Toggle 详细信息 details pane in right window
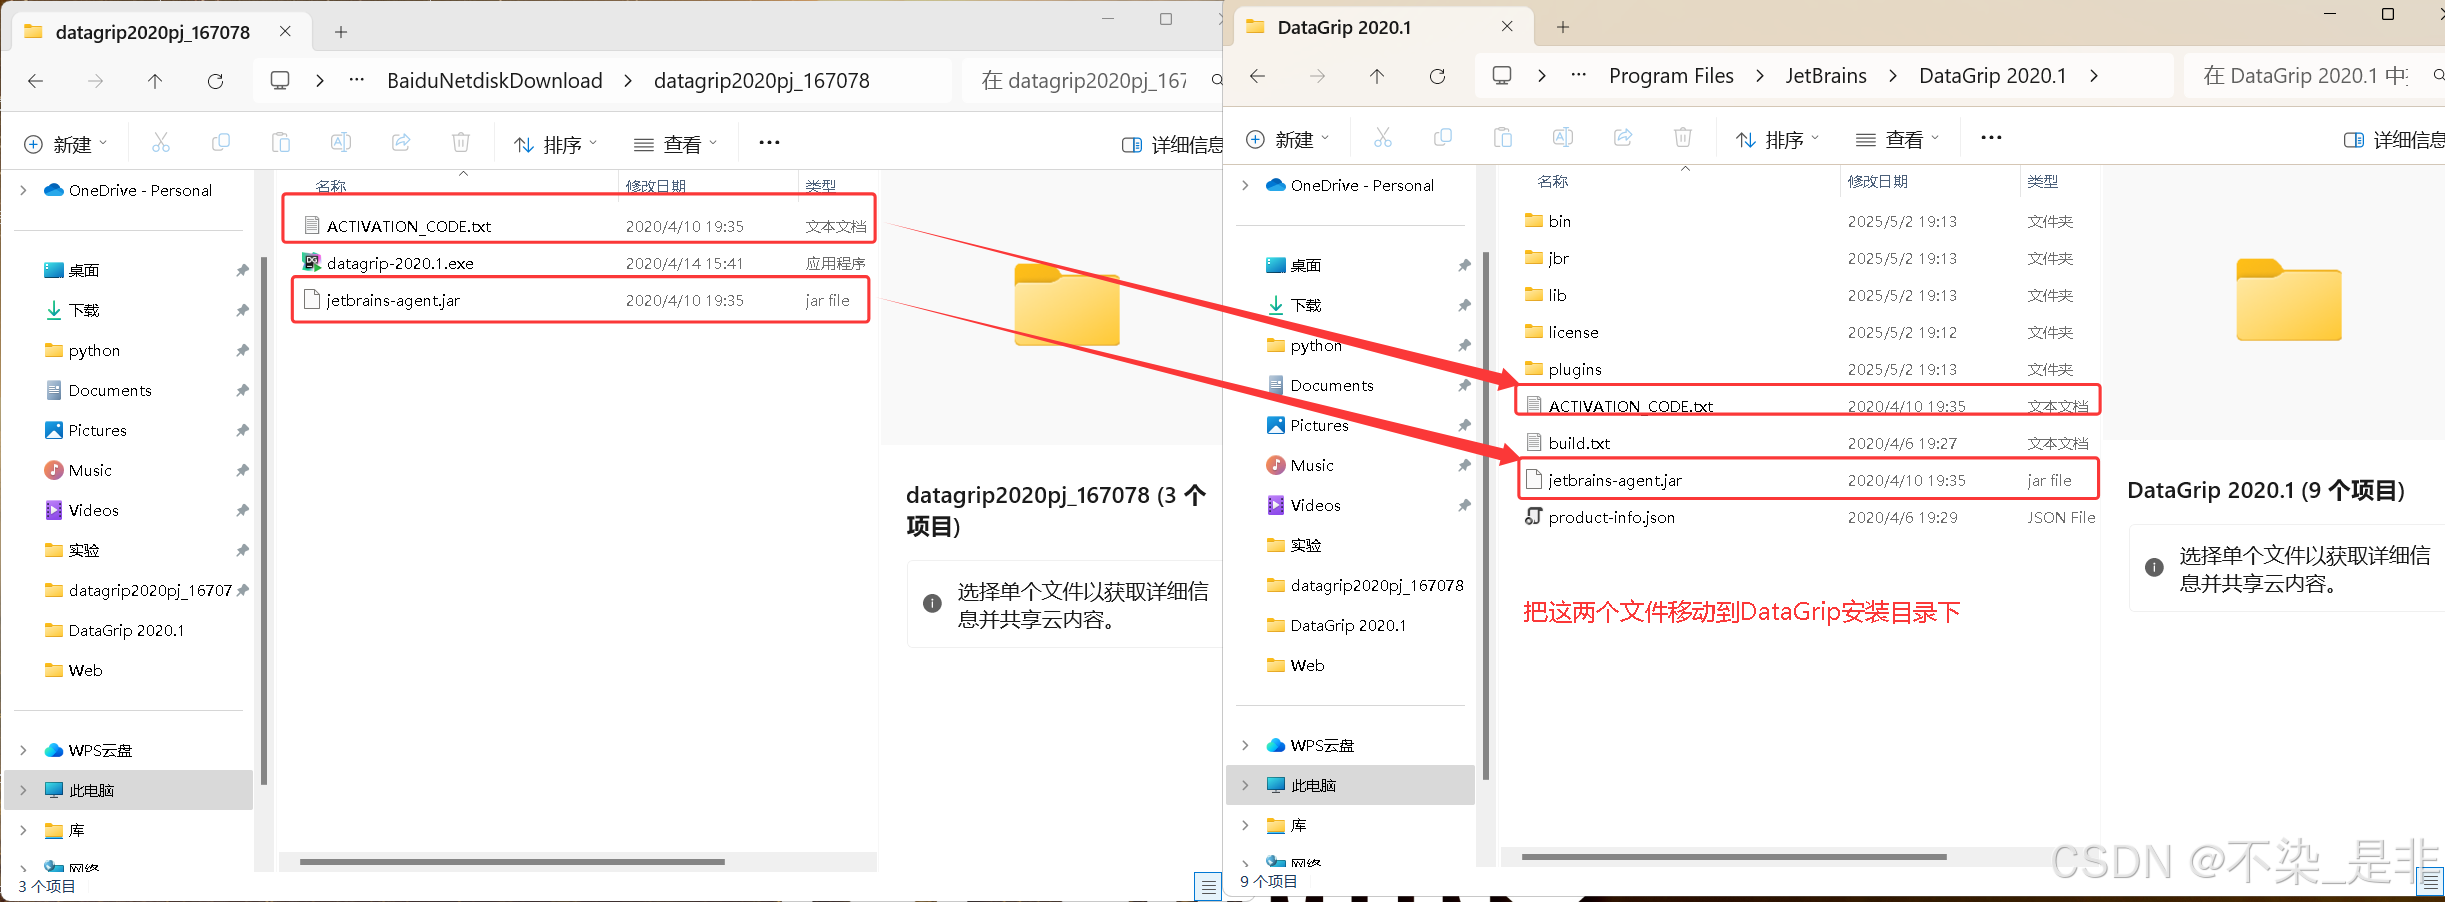Screen dimensions: 2445x902 2394,140
